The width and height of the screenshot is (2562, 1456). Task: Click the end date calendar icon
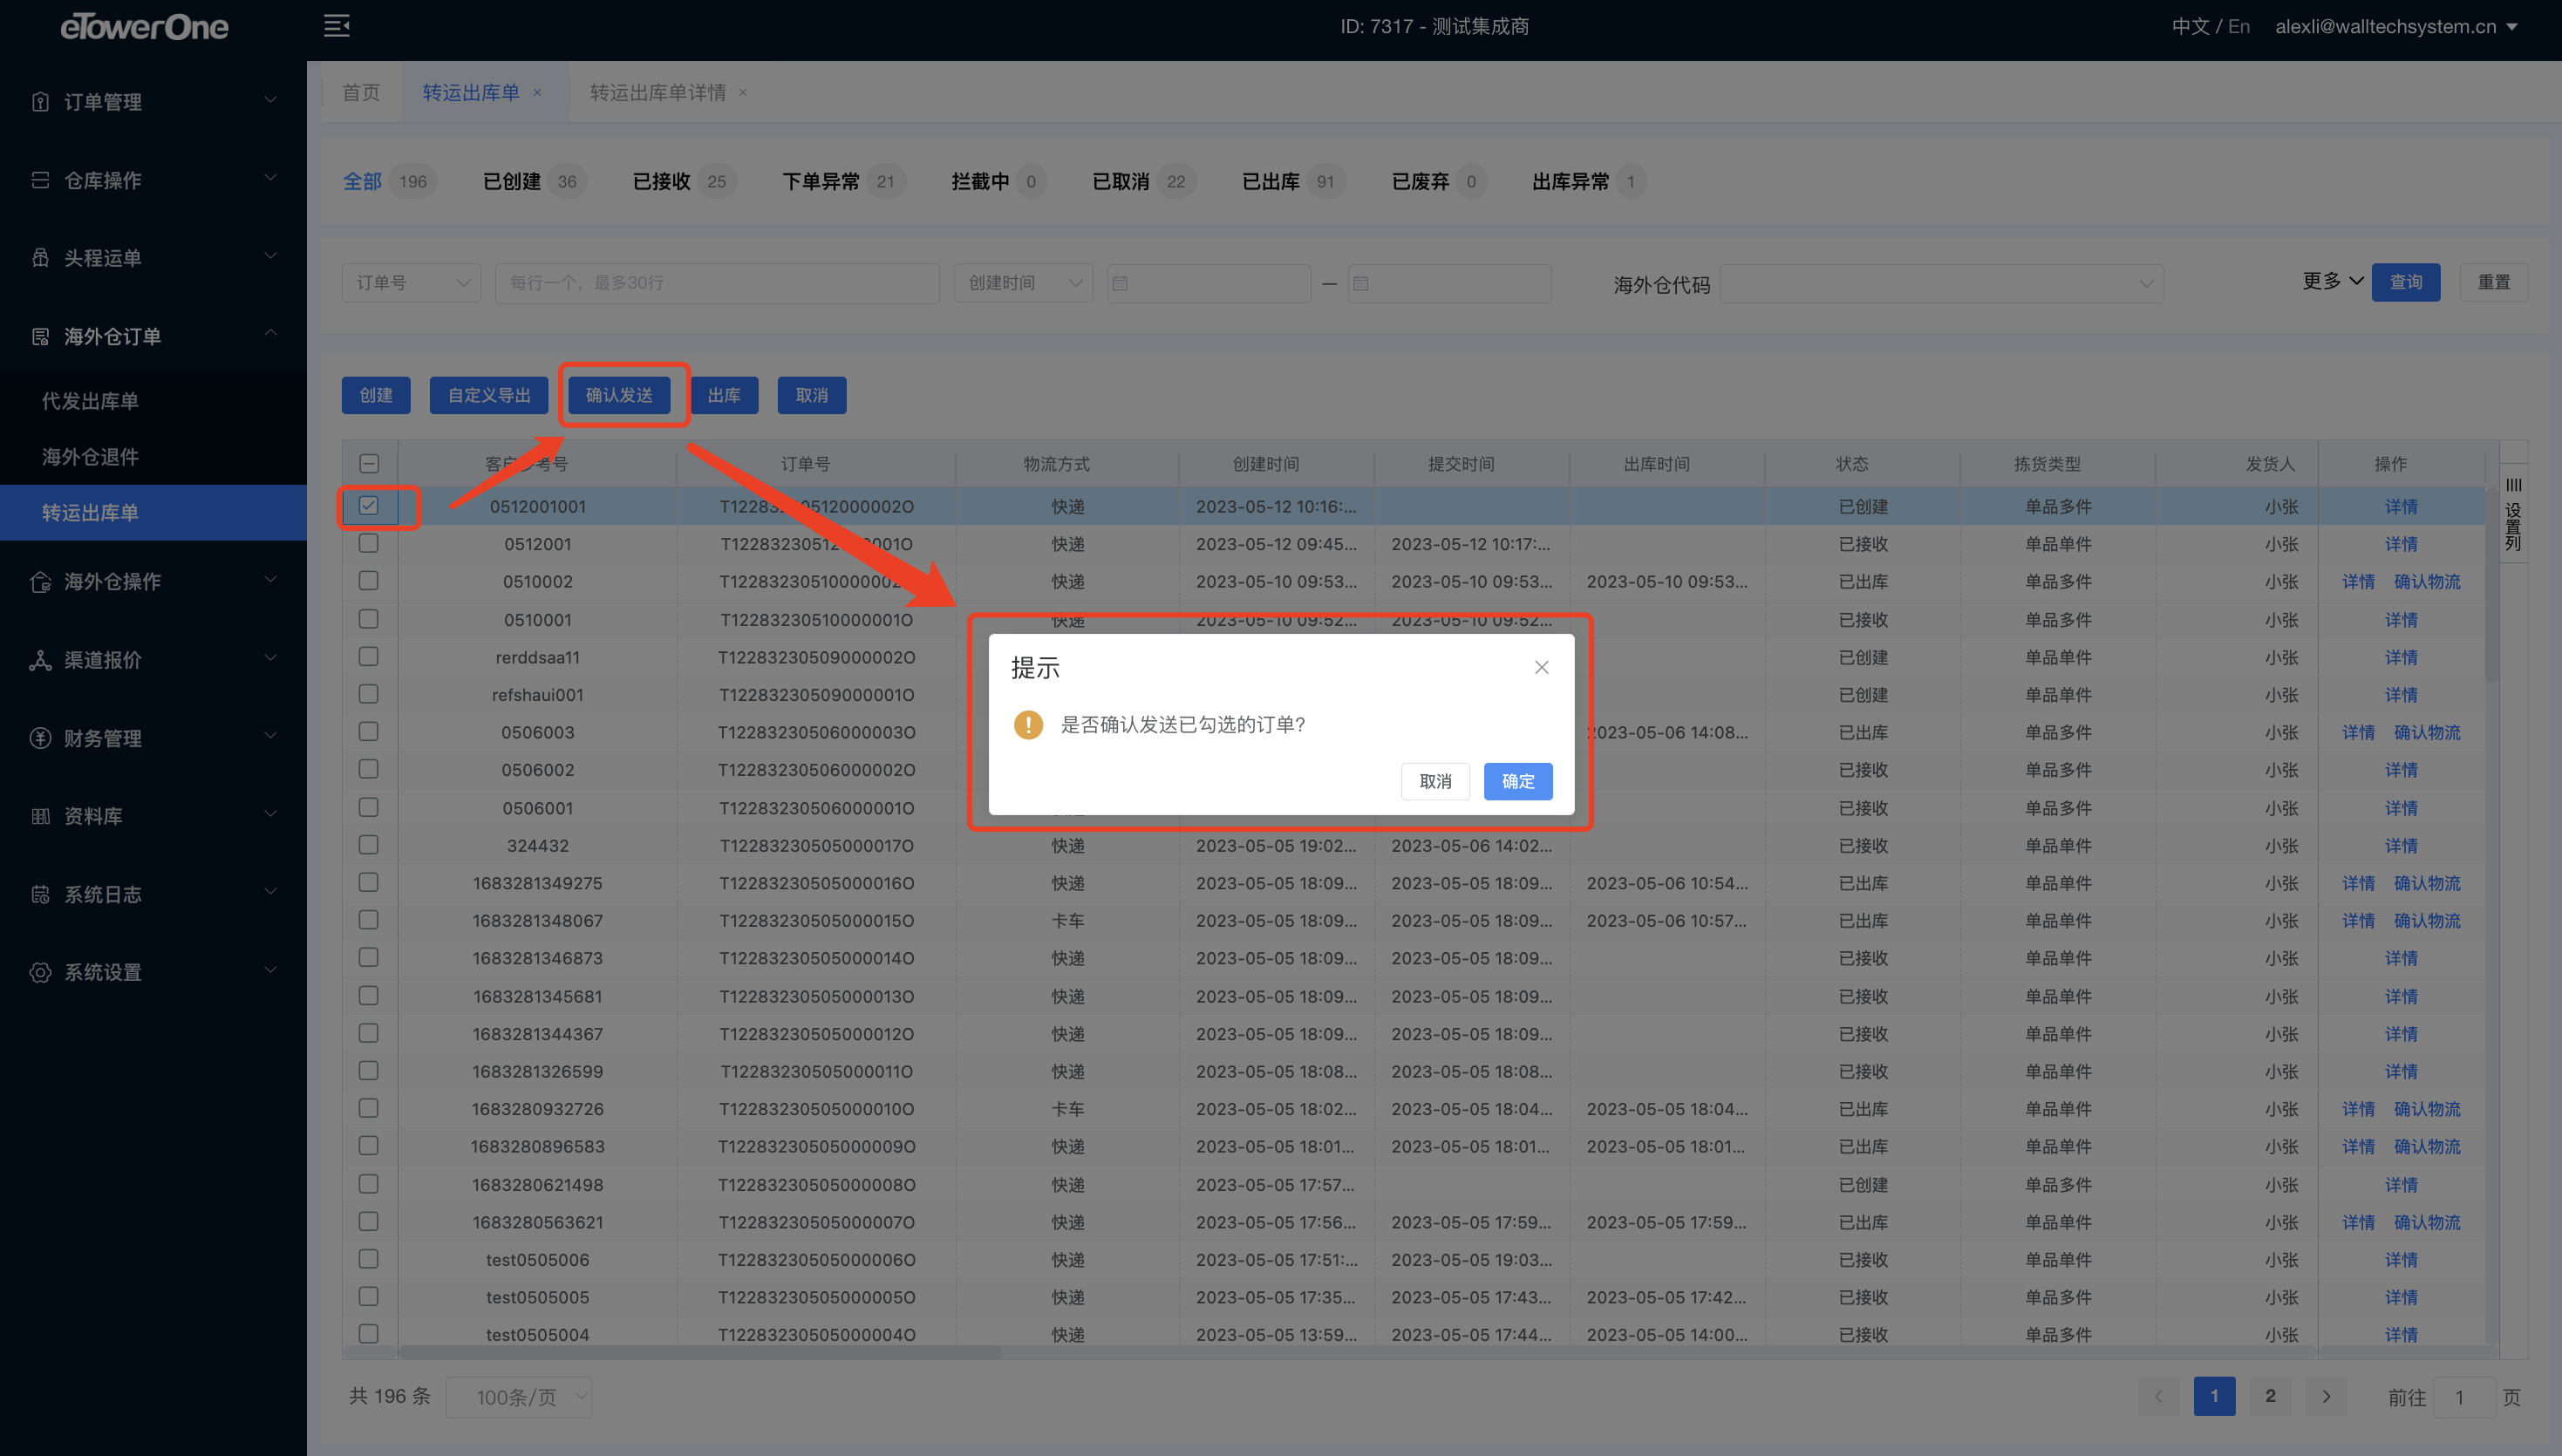(1360, 283)
